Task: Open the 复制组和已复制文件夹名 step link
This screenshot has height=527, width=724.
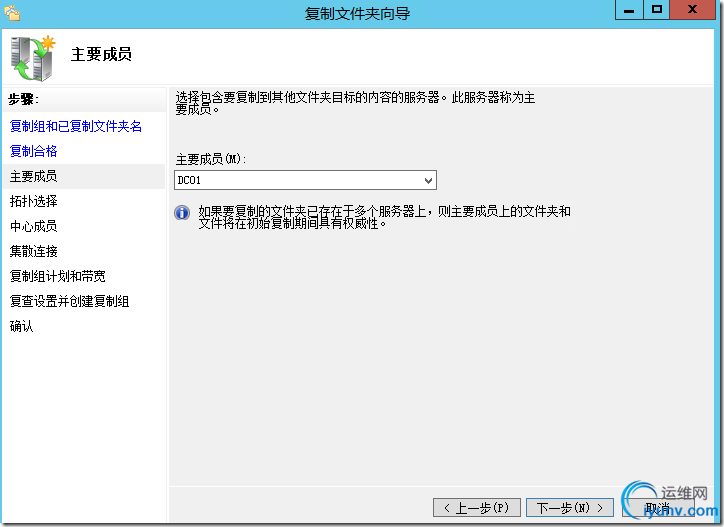Action: pos(76,126)
